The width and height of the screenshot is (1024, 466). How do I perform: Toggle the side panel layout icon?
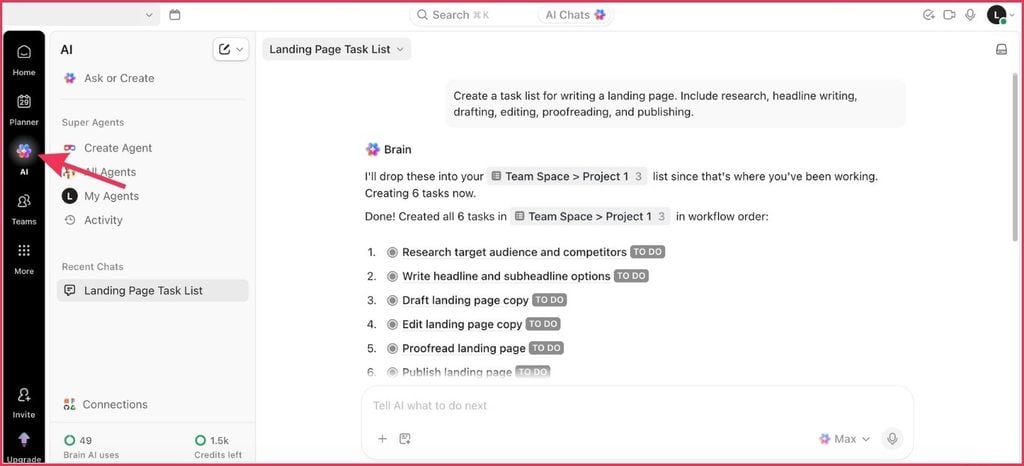(x=1001, y=50)
